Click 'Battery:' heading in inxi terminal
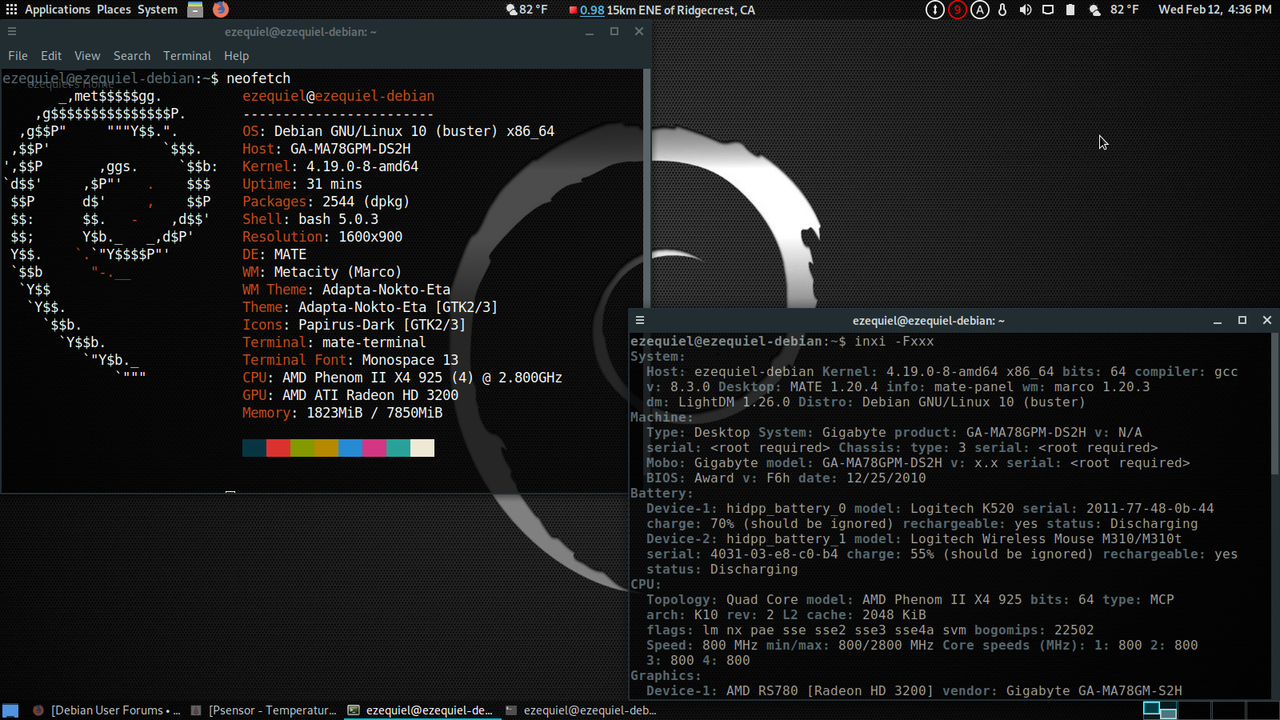The image size is (1280, 720). point(662,493)
